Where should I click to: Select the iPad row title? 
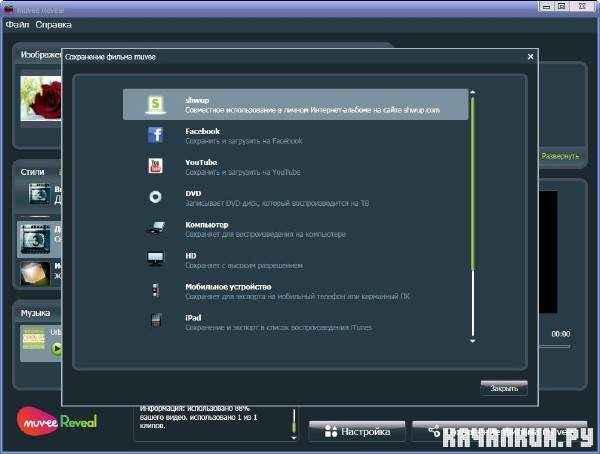[193, 318]
